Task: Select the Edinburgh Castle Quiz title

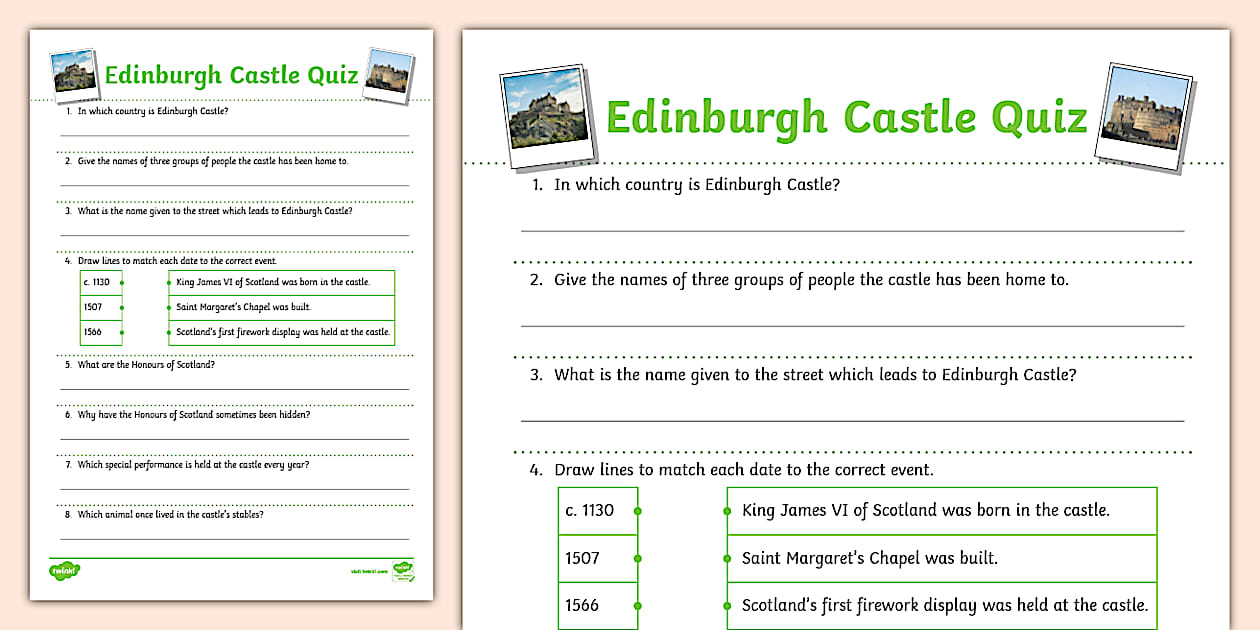Action: coord(845,115)
